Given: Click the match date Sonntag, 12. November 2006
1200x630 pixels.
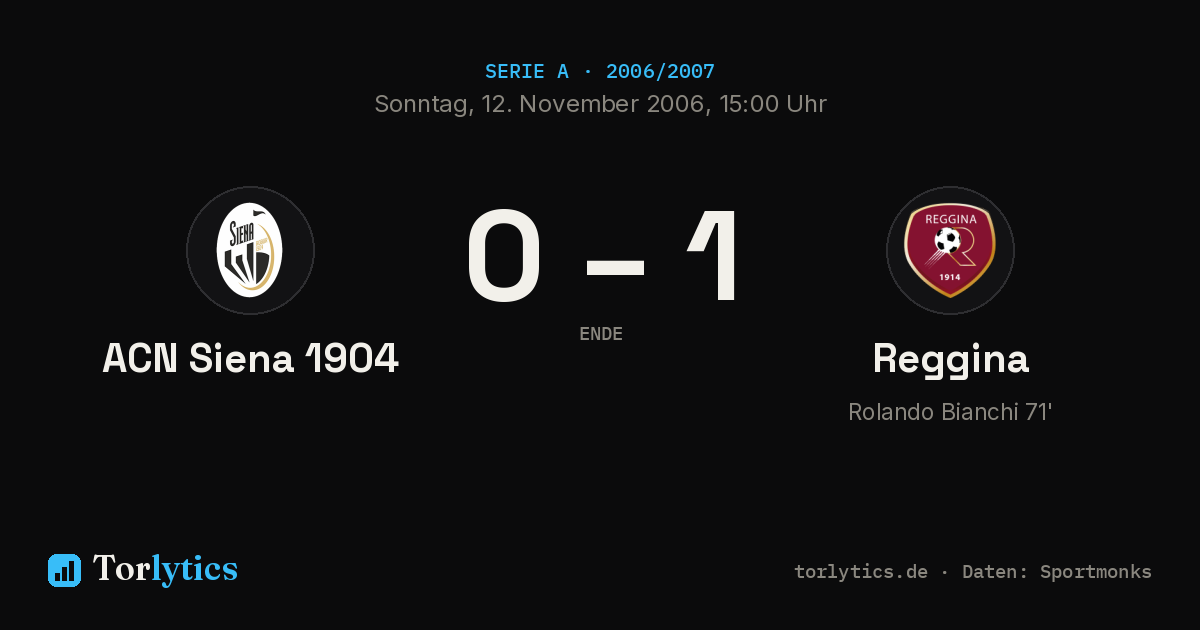Looking at the screenshot, I should (539, 104).
